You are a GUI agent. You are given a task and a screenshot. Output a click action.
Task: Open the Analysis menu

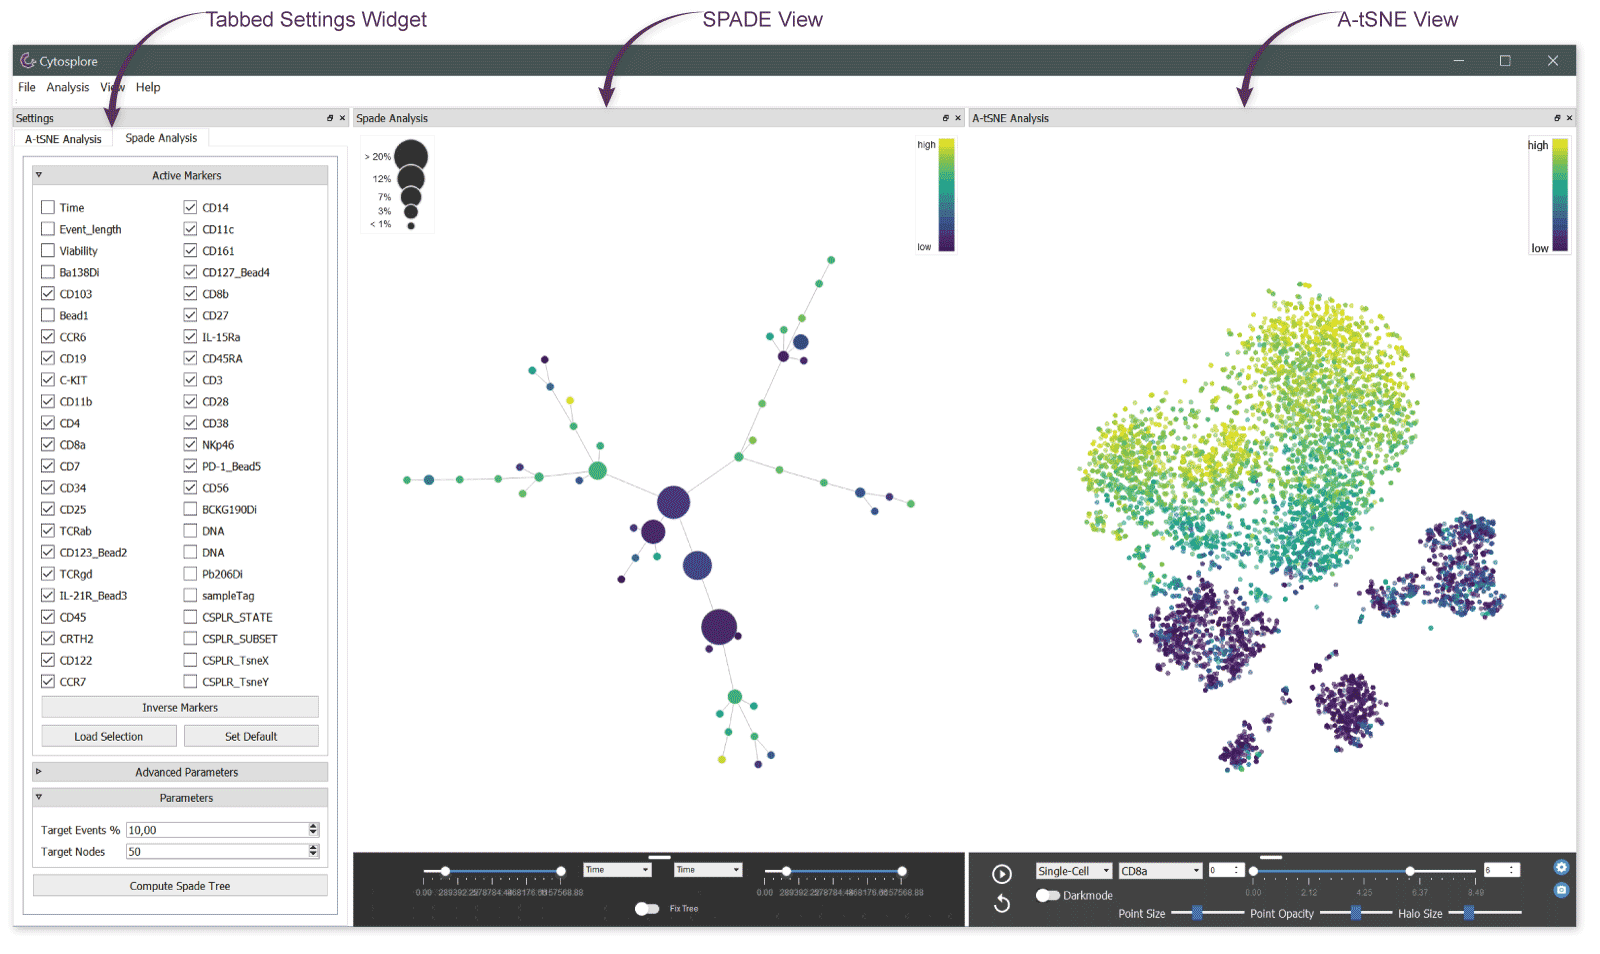point(67,87)
